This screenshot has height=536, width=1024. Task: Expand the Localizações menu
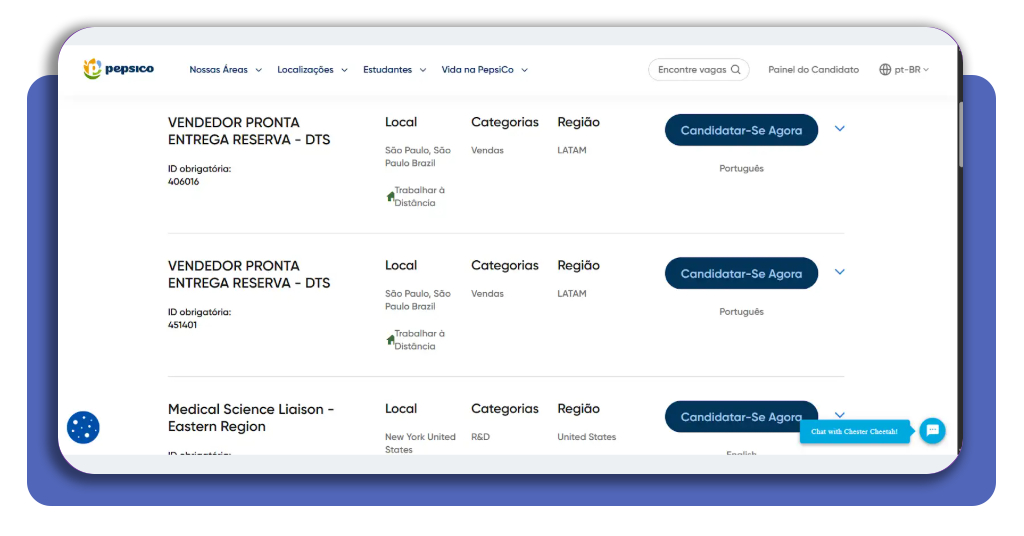click(312, 70)
